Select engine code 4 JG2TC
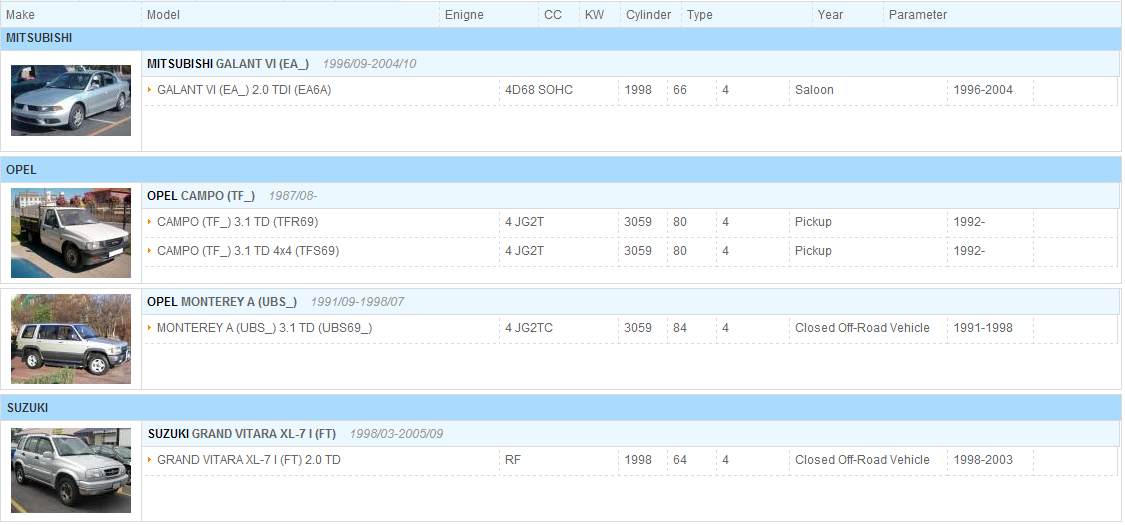1125x525 pixels. [x=529, y=328]
